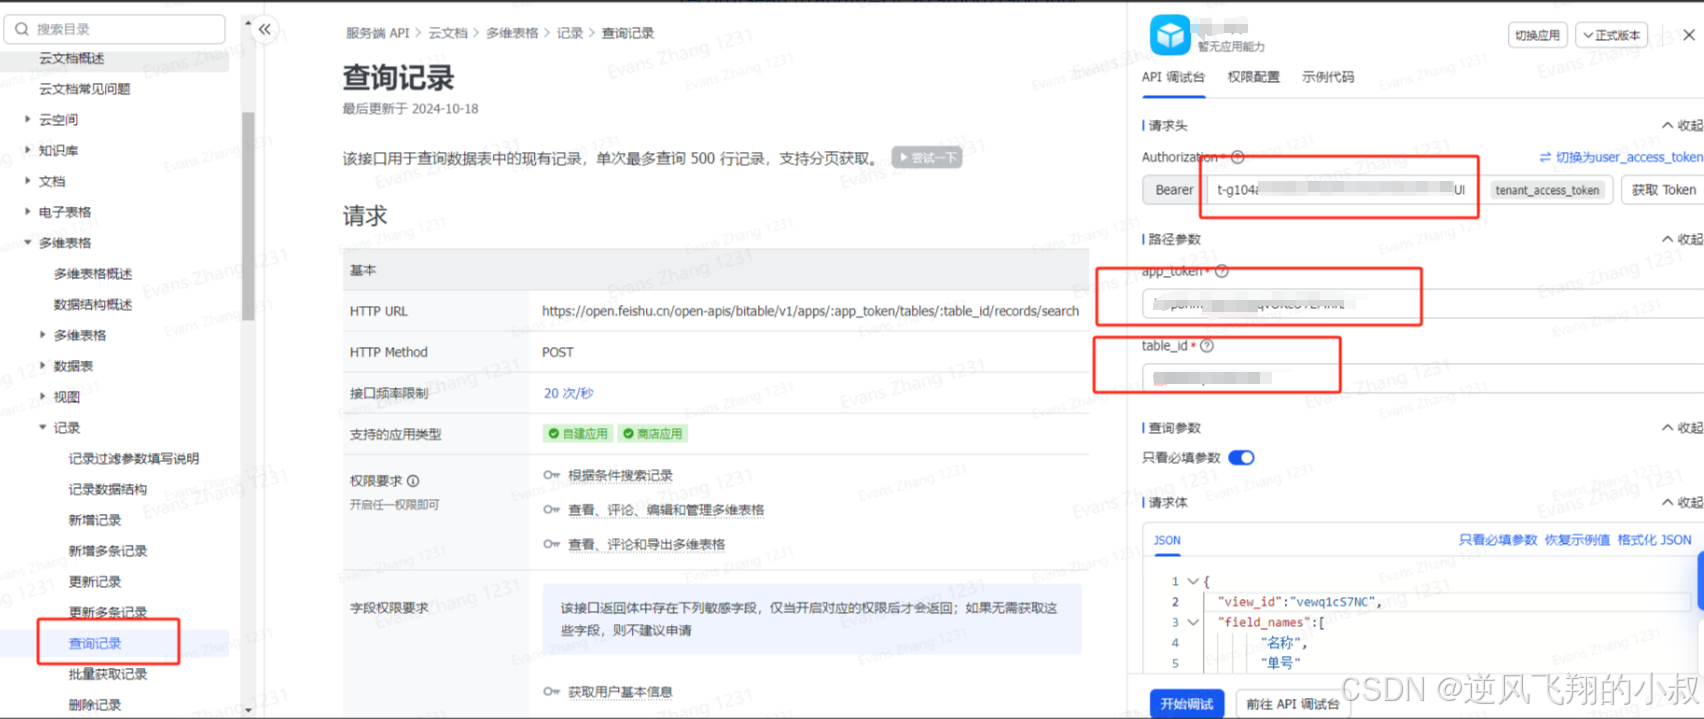1704x719 pixels.
Task: Open 新增多条记录 in the sidebar
Action: click(x=108, y=551)
